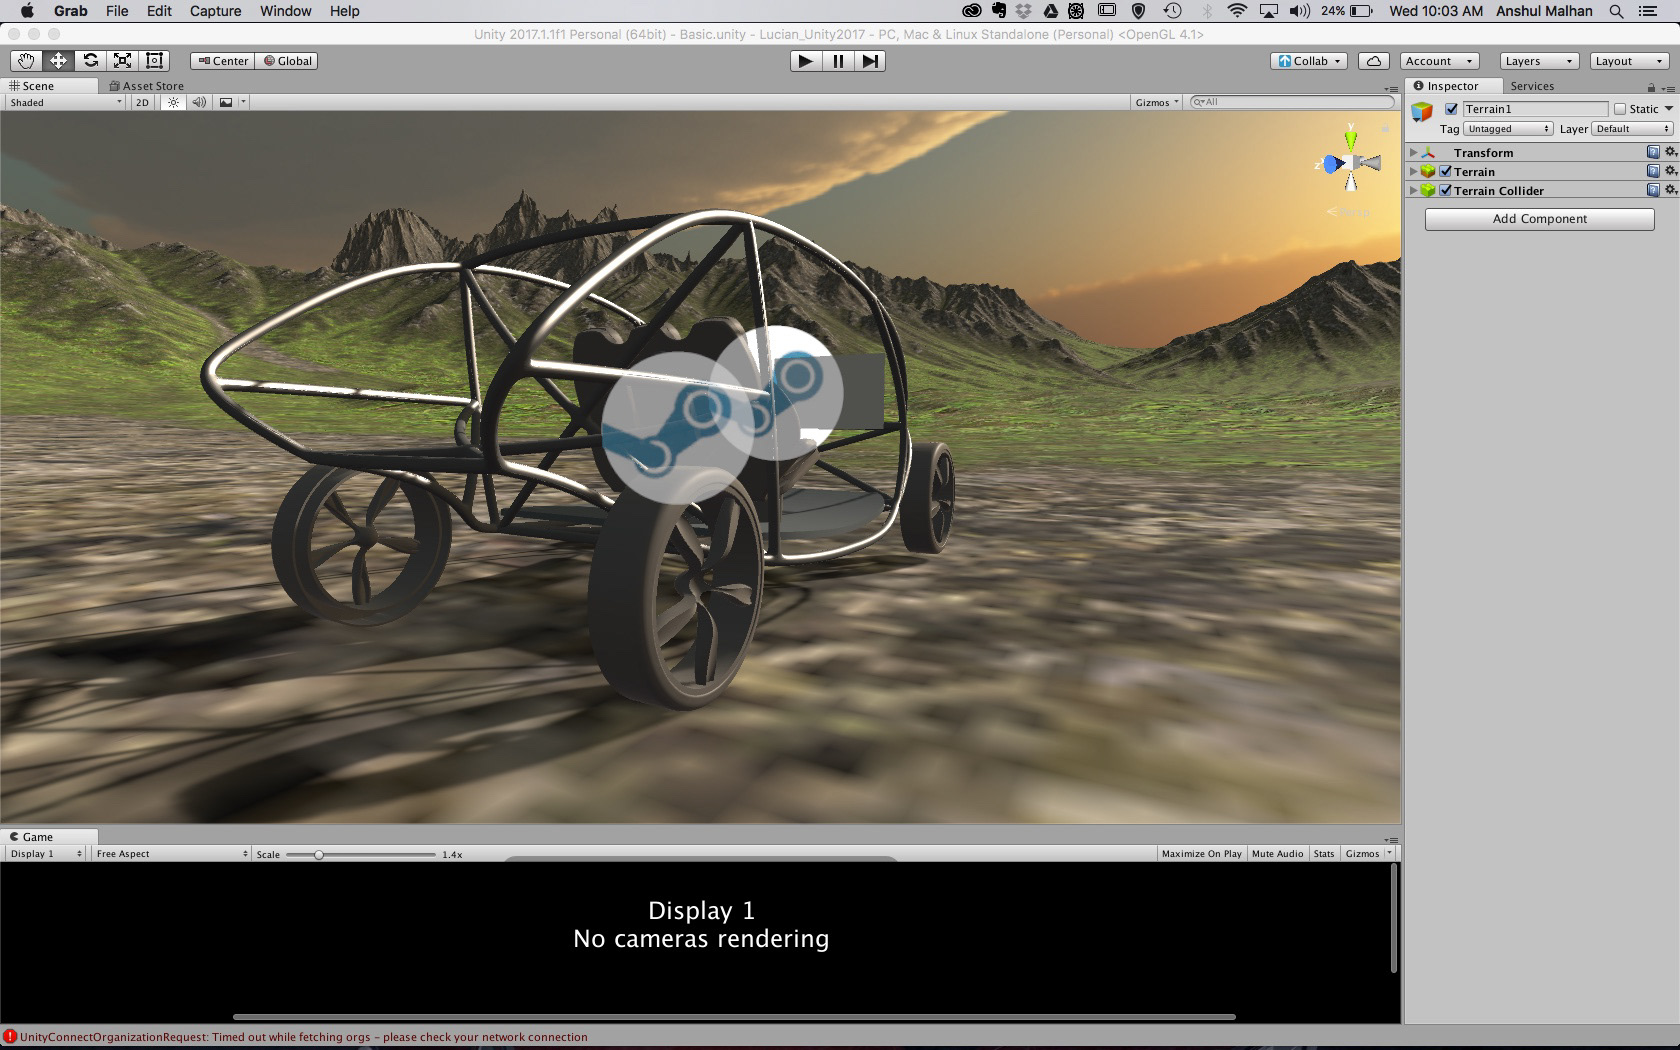This screenshot has width=1680, height=1050.
Task: Open Terrain Collider help reference icon
Action: [1653, 190]
